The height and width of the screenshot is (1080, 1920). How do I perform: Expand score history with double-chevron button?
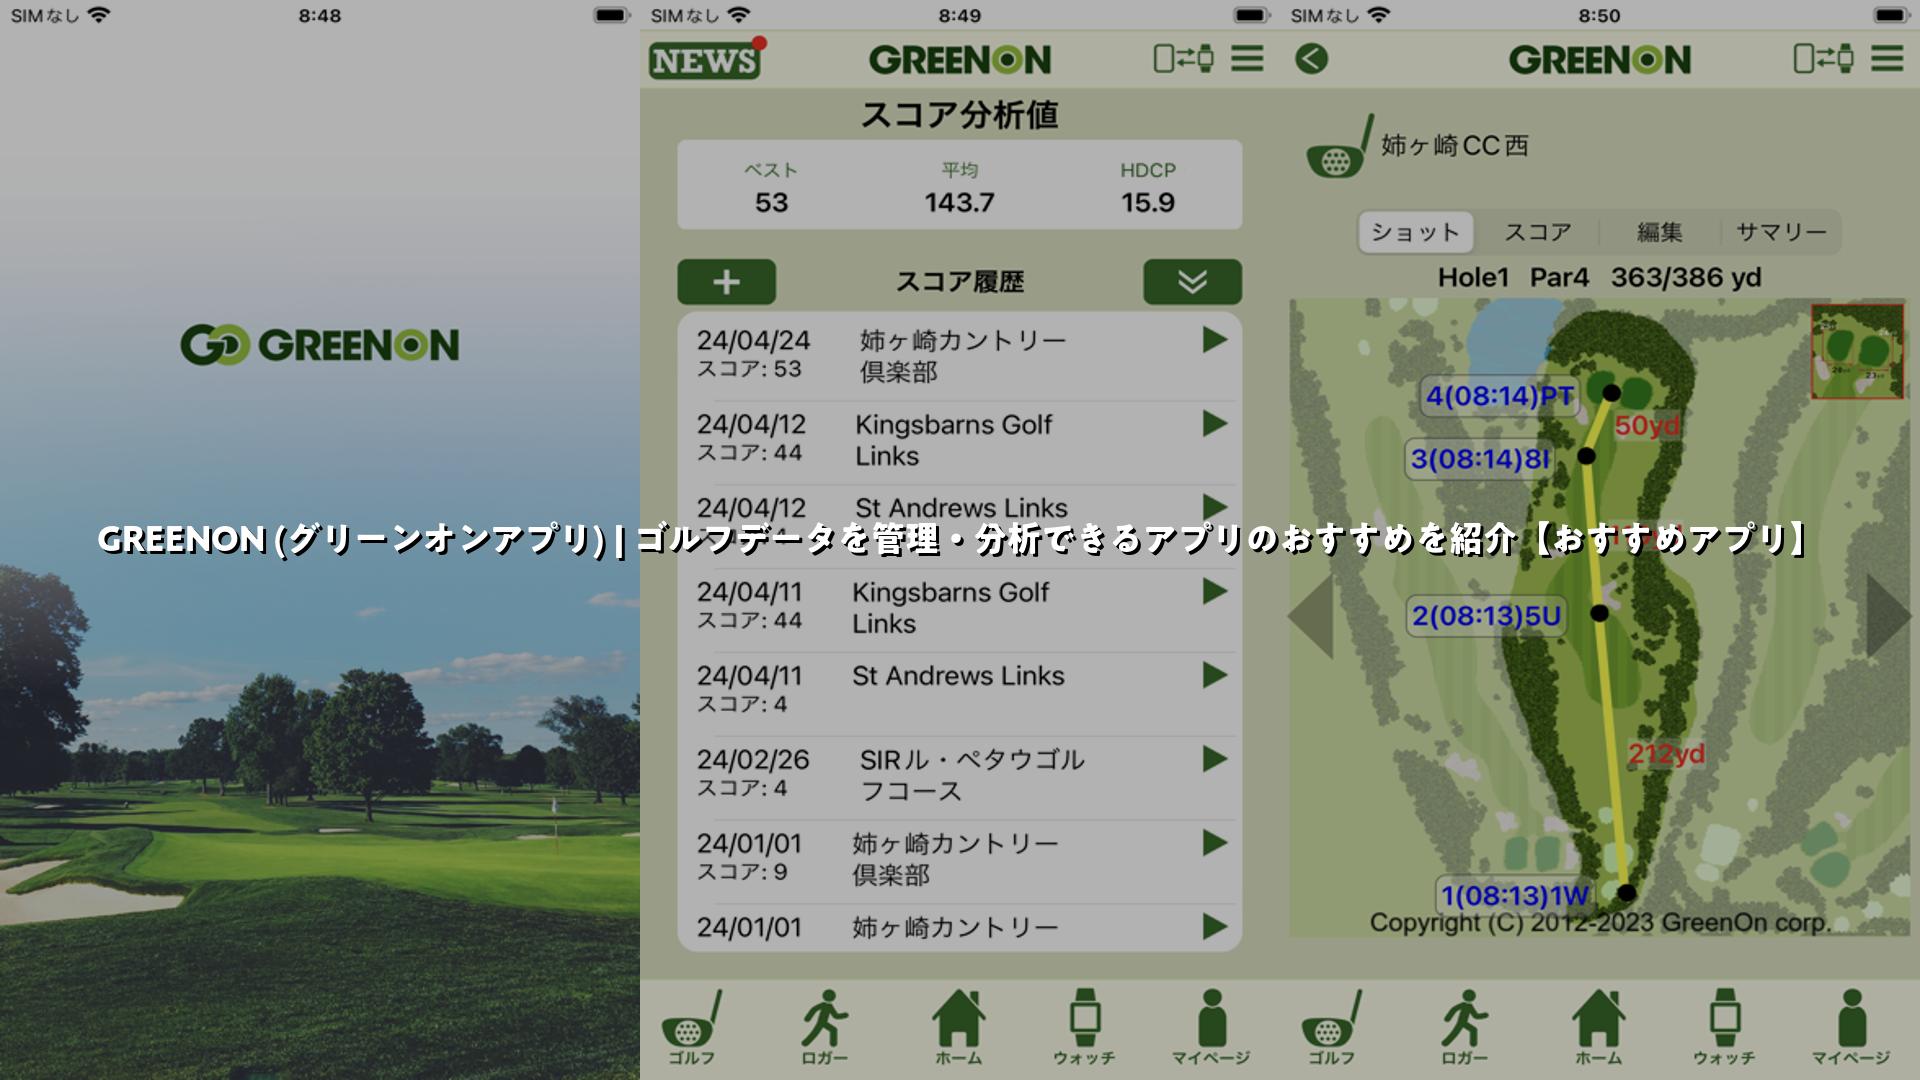click(x=1192, y=282)
